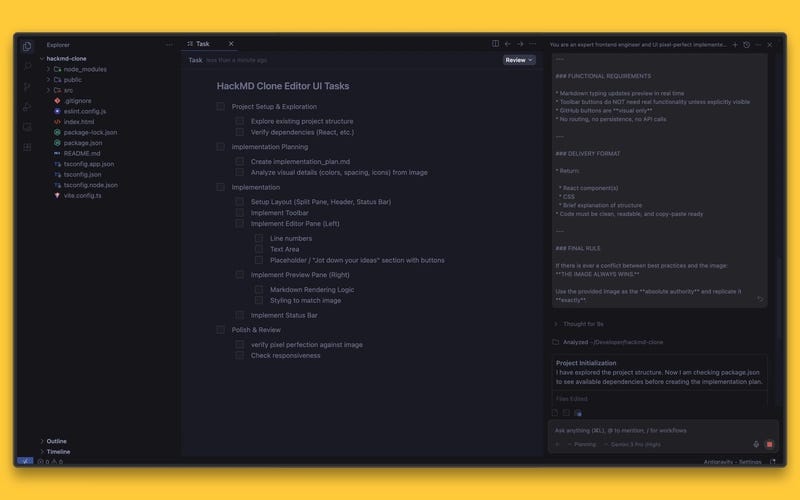Click 'Files Edited' label in step card
The height and width of the screenshot is (500, 800).
click(x=571, y=398)
